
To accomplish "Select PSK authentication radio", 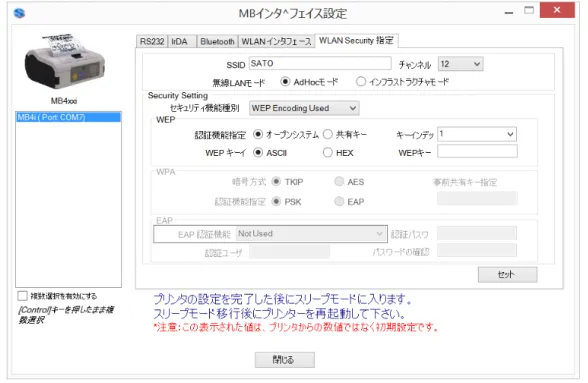I will tap(276, 202).
